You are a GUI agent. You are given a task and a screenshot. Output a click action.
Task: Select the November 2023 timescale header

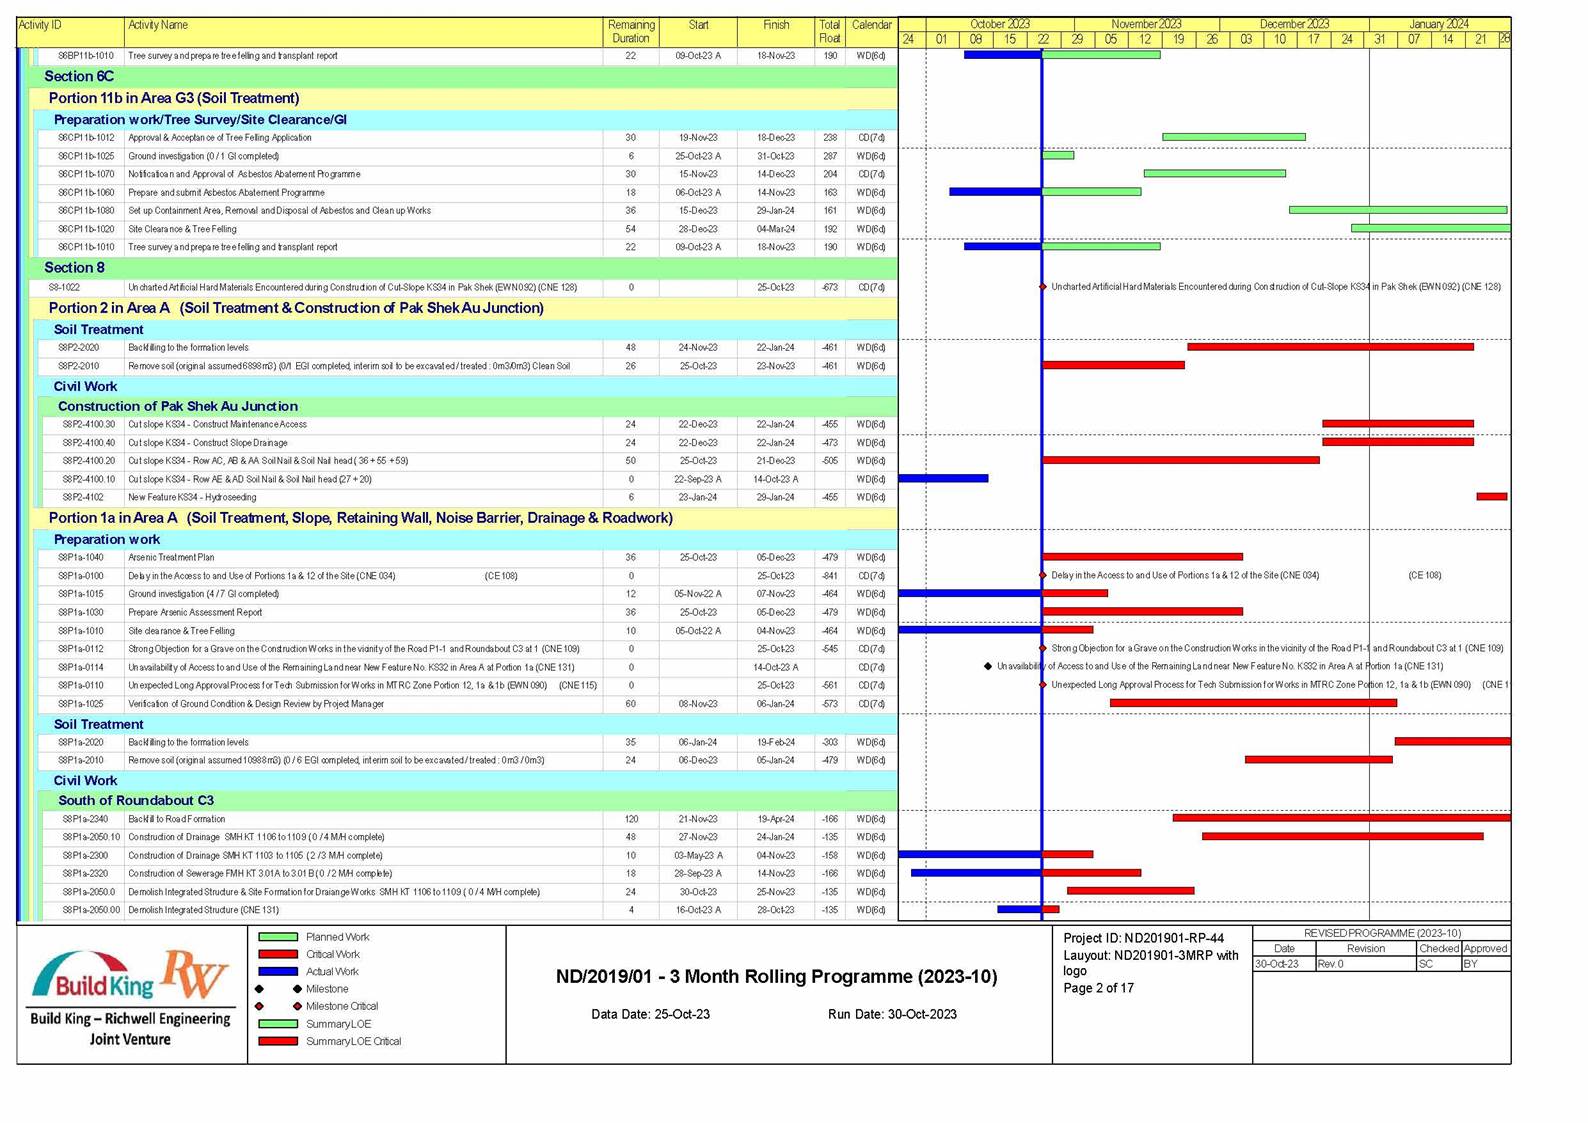pyautogui.click(x=1146, y=24)
